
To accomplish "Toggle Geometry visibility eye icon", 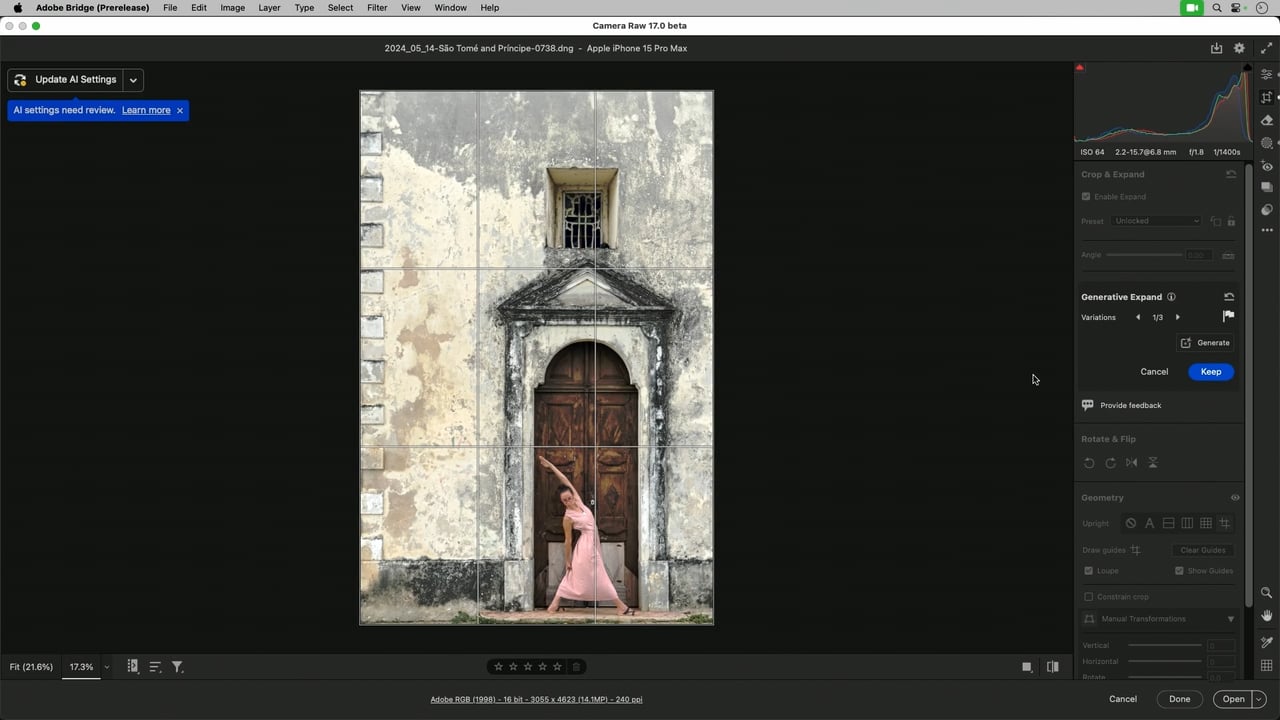I will [1235, 497].
